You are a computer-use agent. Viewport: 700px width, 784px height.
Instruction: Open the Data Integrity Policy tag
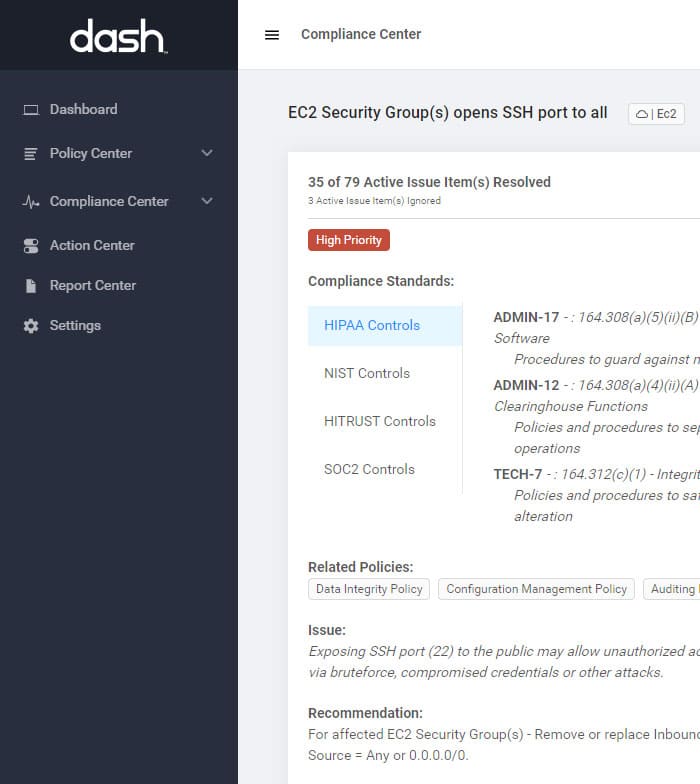[x=369, y=589]
